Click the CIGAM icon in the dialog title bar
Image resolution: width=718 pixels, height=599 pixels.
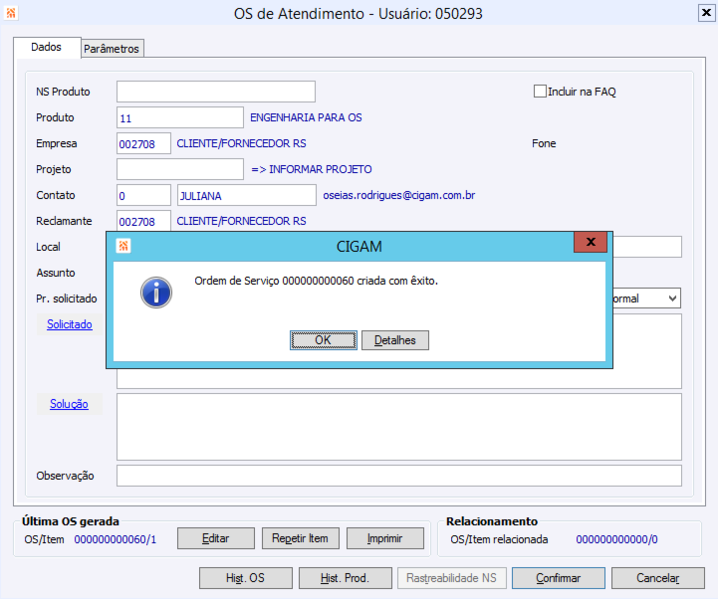coord(123,246)
